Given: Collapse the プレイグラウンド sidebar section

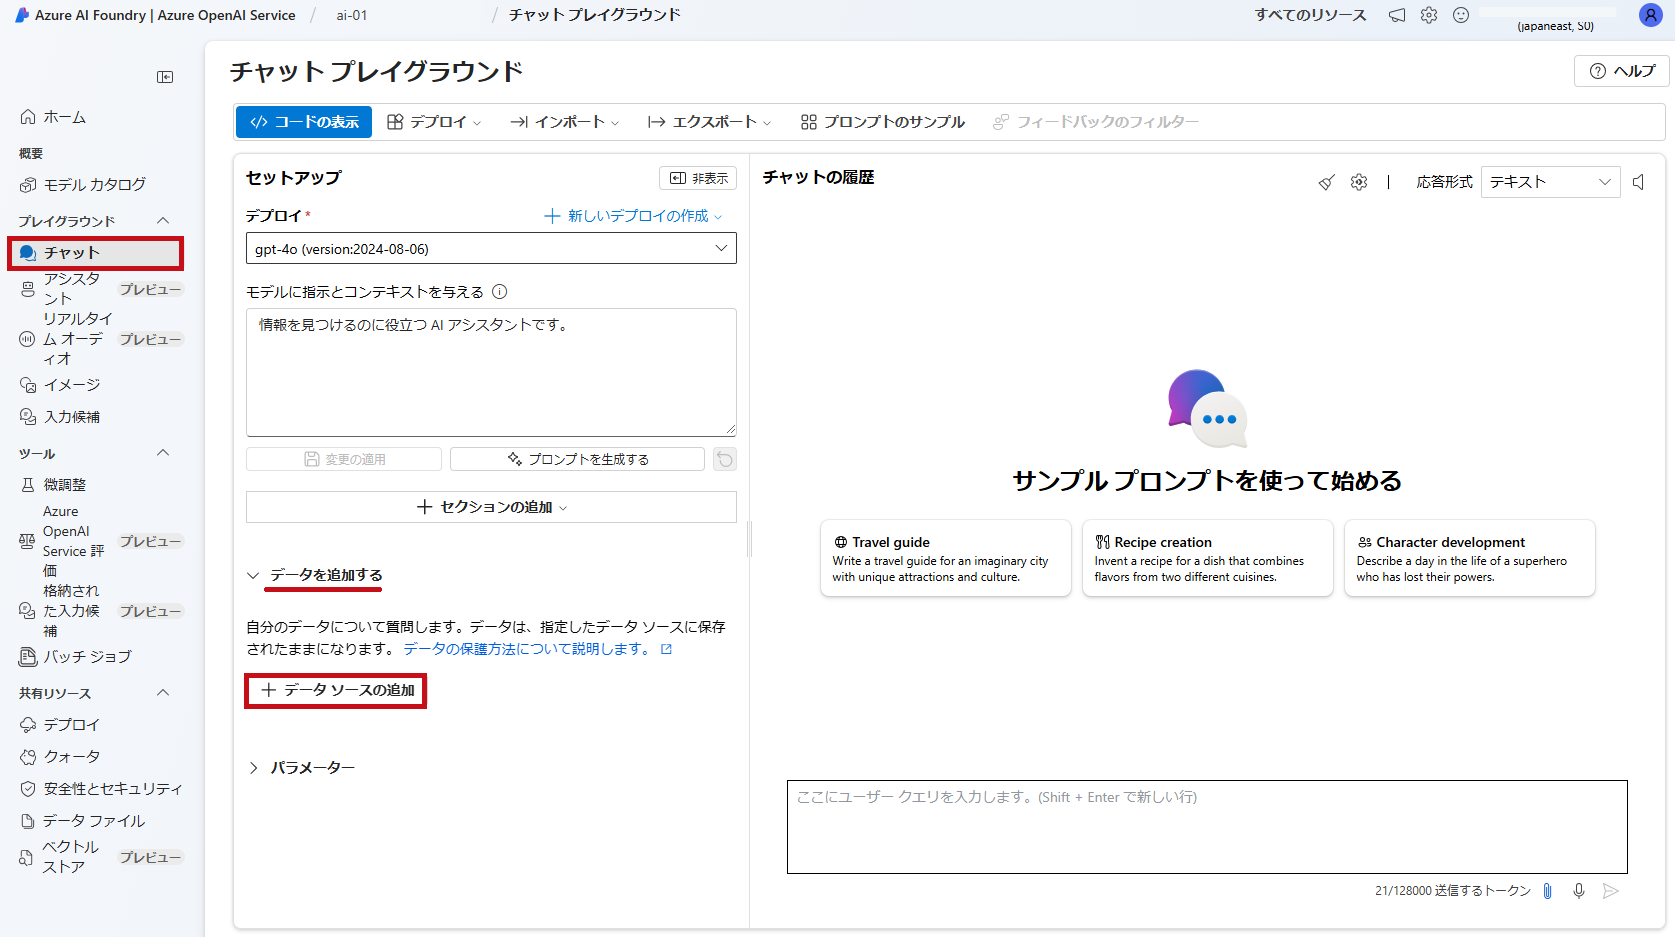Looking at the screenshot, I should [x=163, y=221].
